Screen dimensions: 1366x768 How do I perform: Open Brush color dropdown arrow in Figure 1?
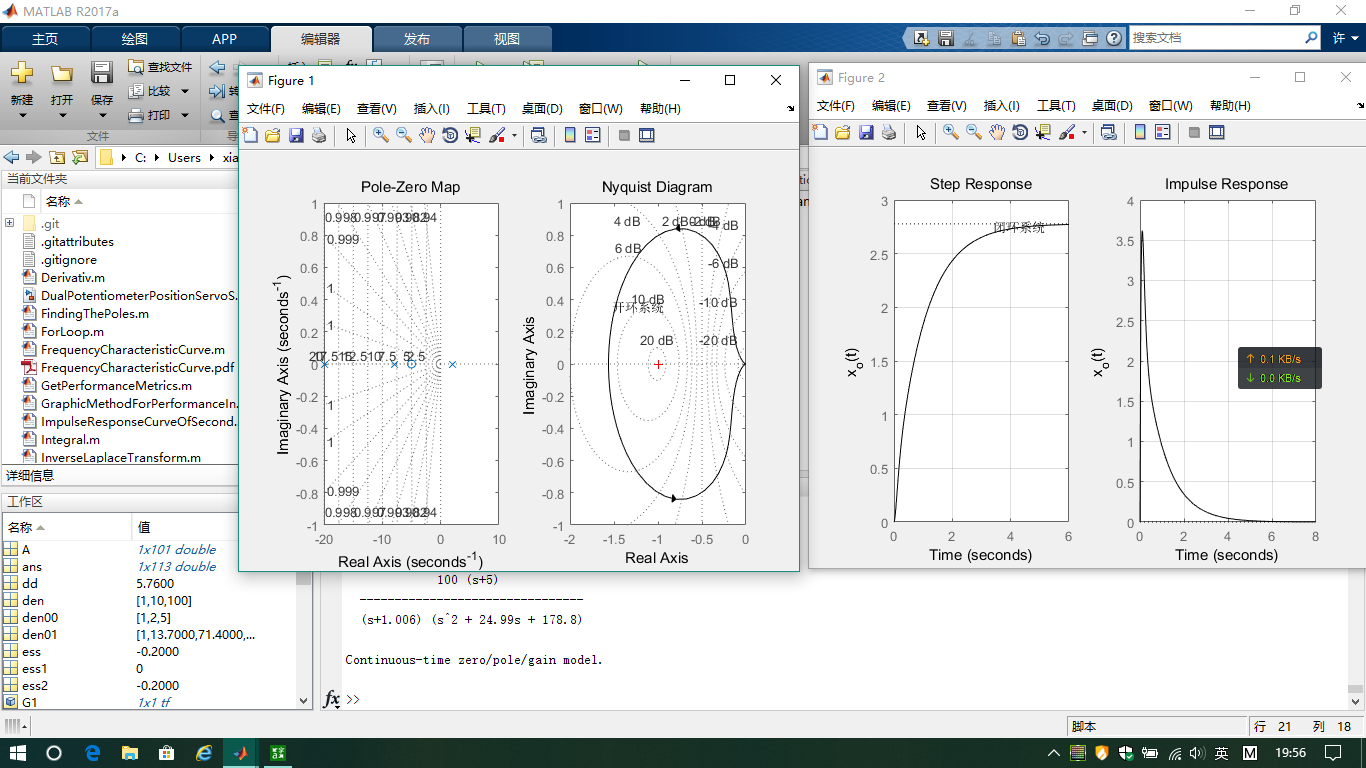pyautogui.click(x=514, y=135)
